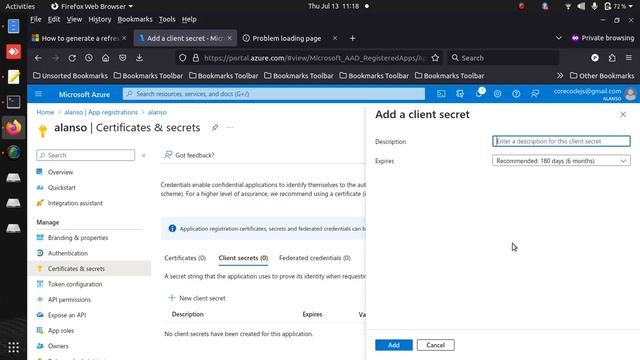
Task: Open the Firefox Tools menu
Action: [x=167, y=19]
